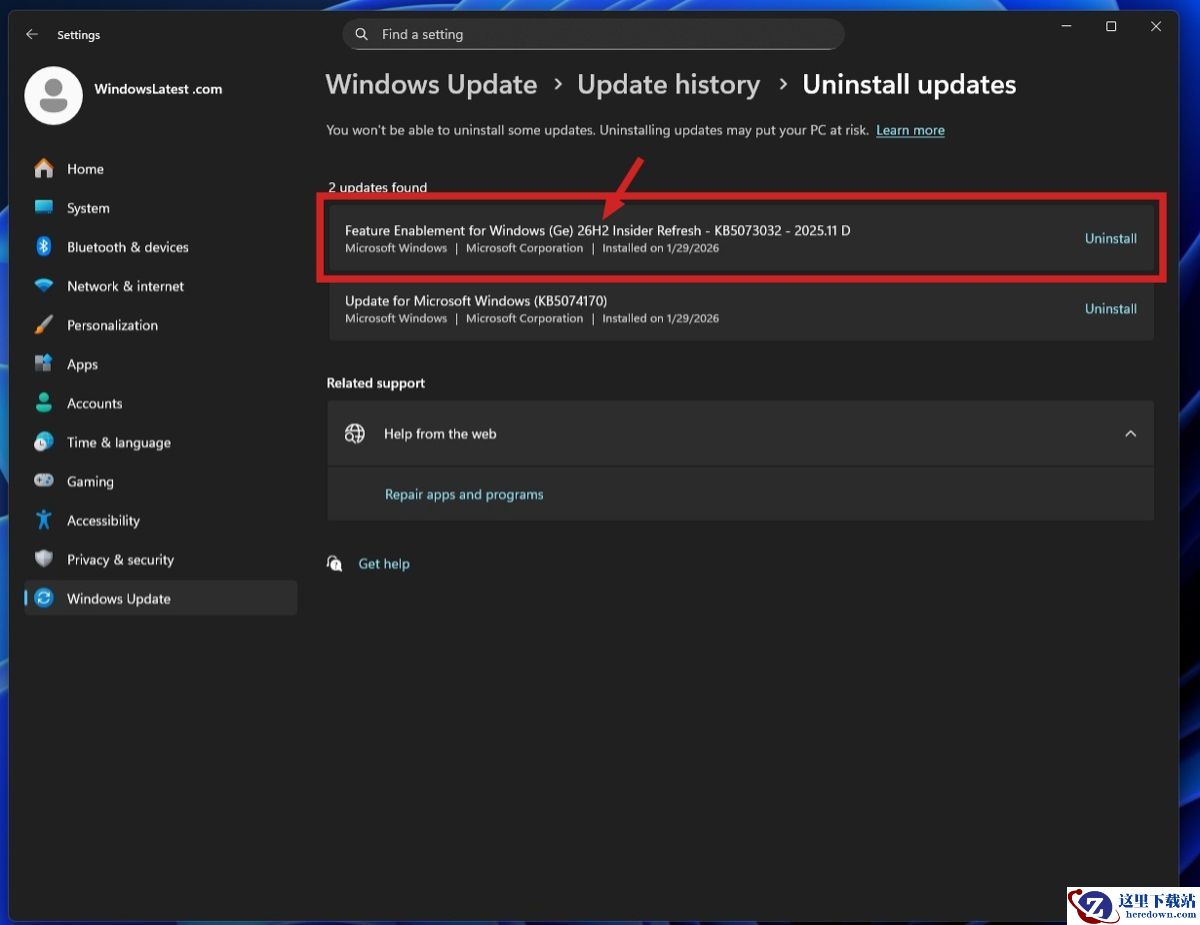The image size is (1200, 925).
Task: Click the Time & language globe icon
Action: coord(44,442)
